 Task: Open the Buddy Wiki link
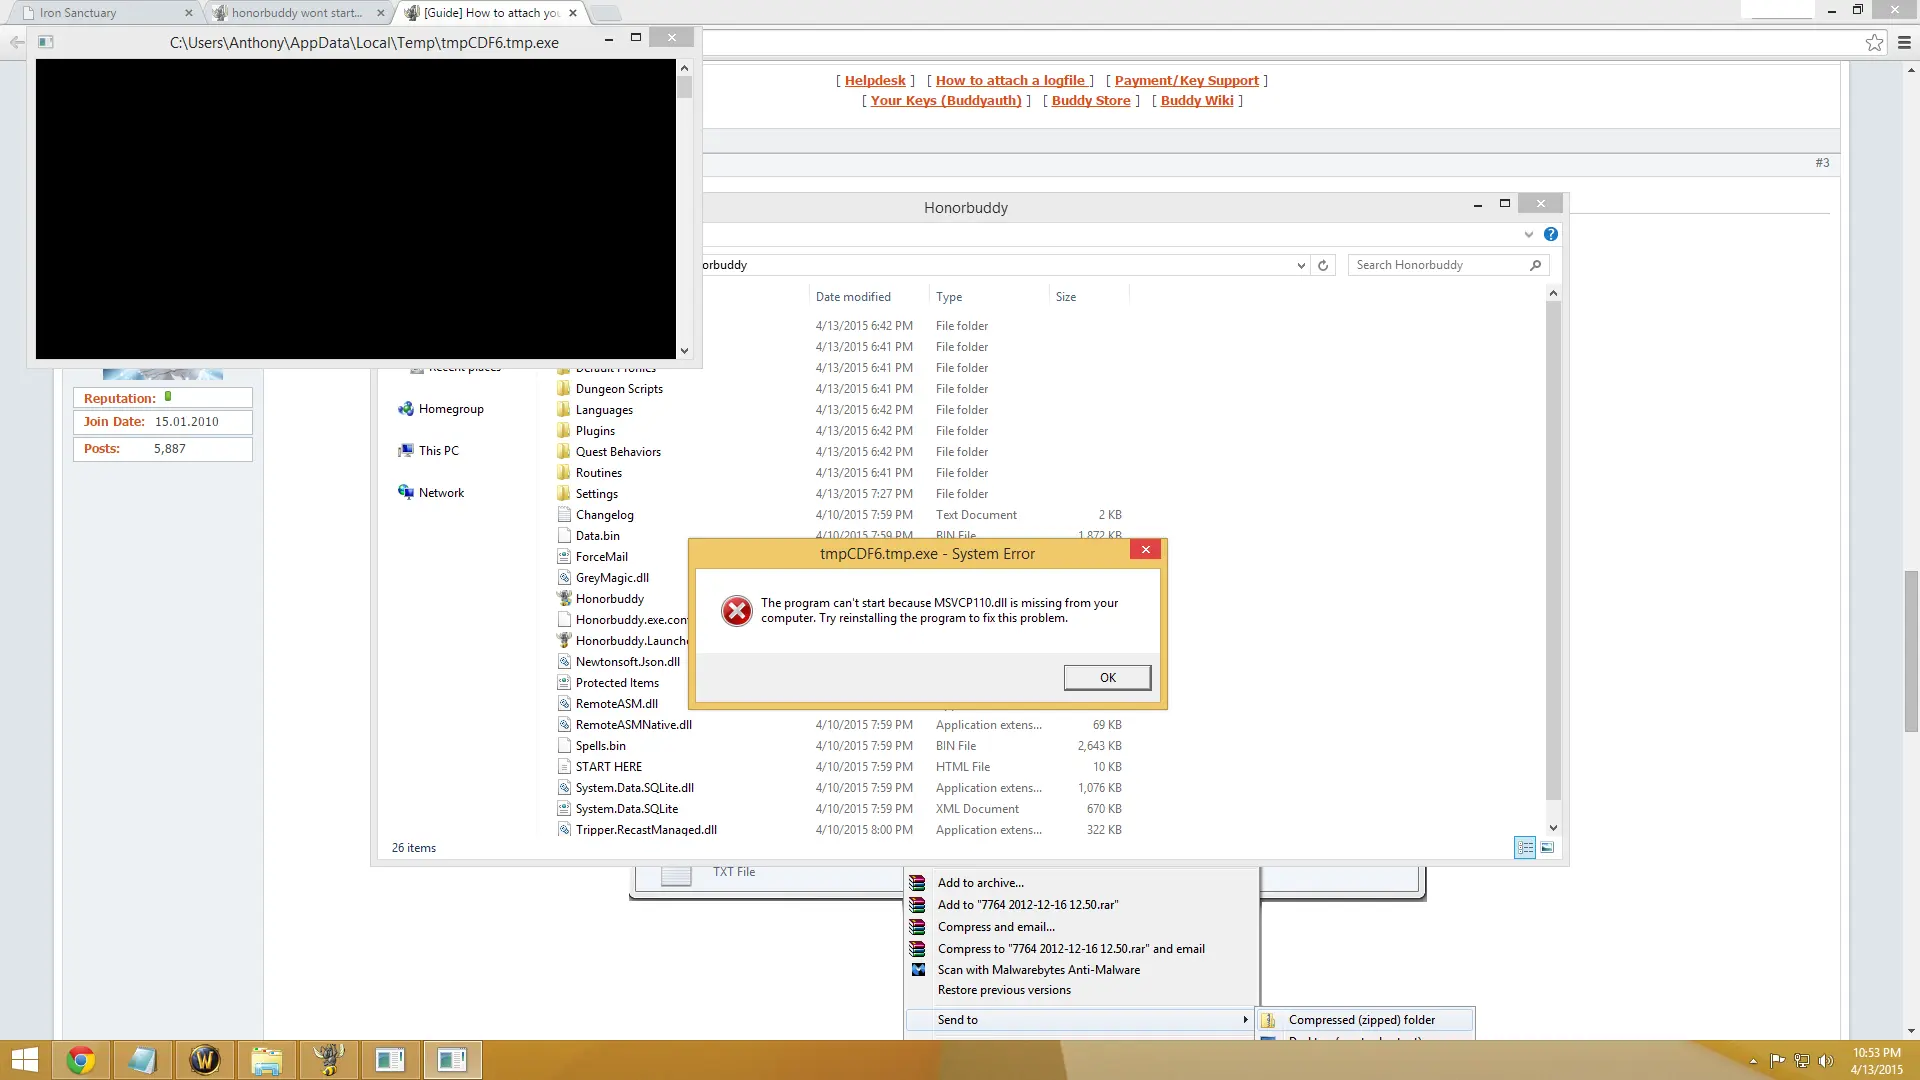pos(1197,101)
